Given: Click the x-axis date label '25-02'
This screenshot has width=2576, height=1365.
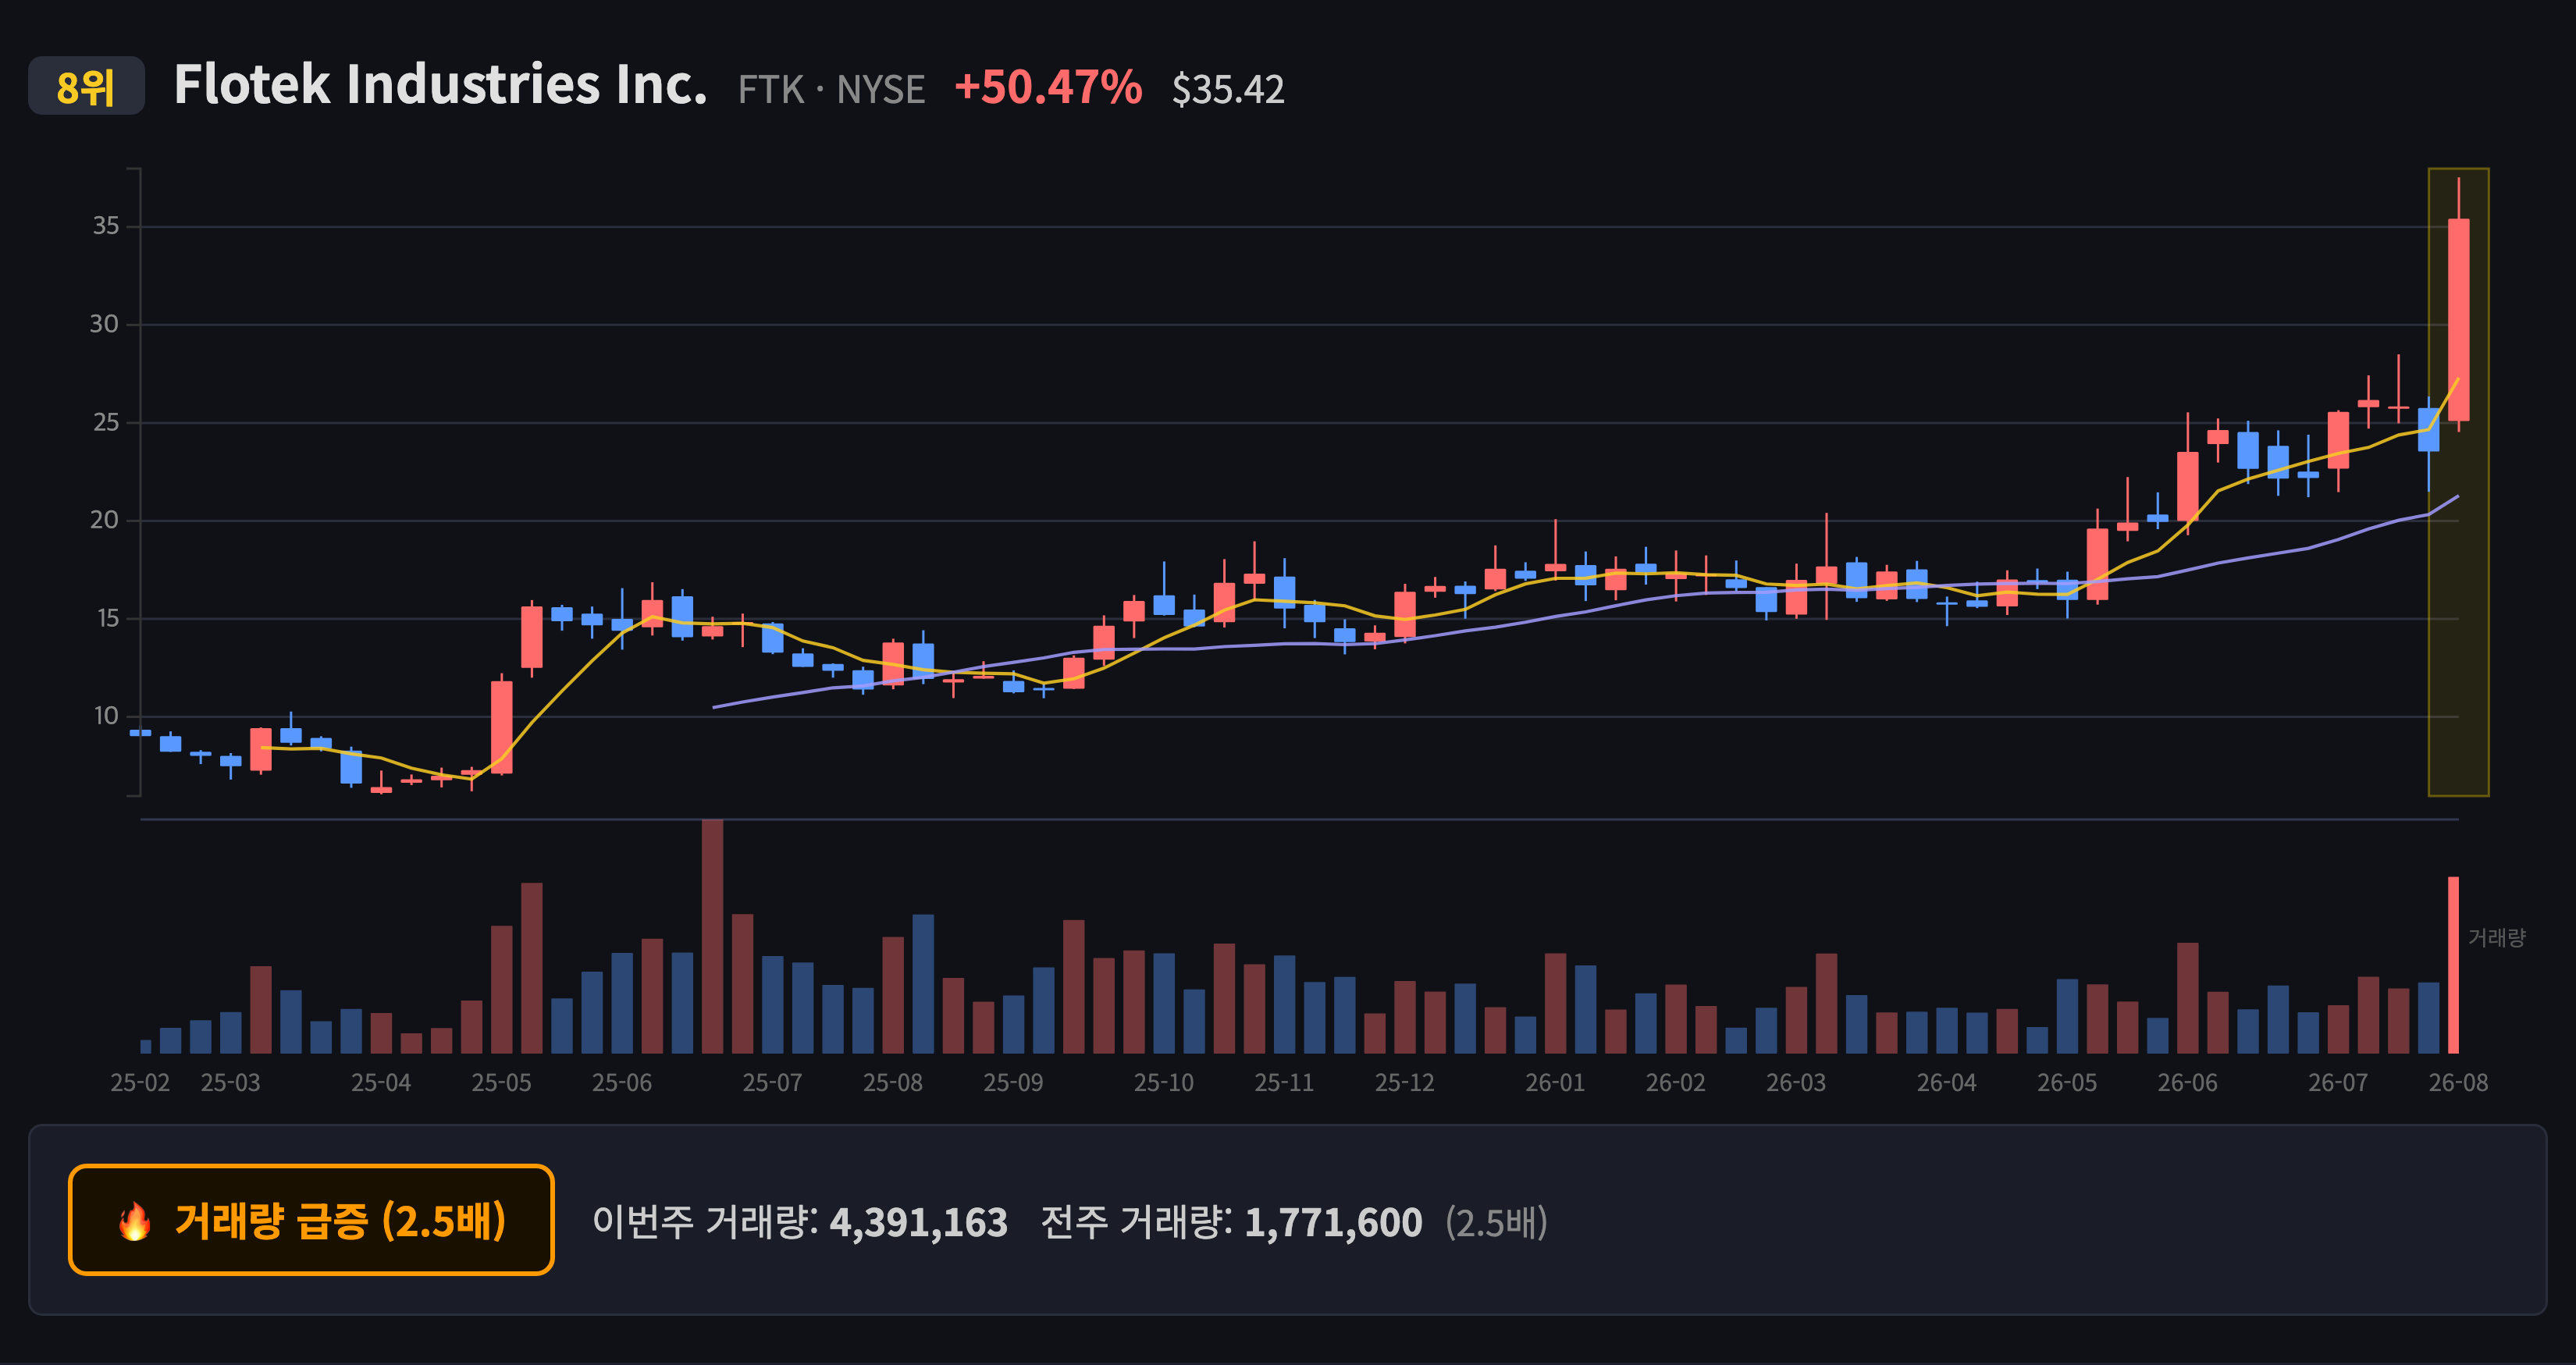Looking at the screenshot, I should pos(140,1083).
